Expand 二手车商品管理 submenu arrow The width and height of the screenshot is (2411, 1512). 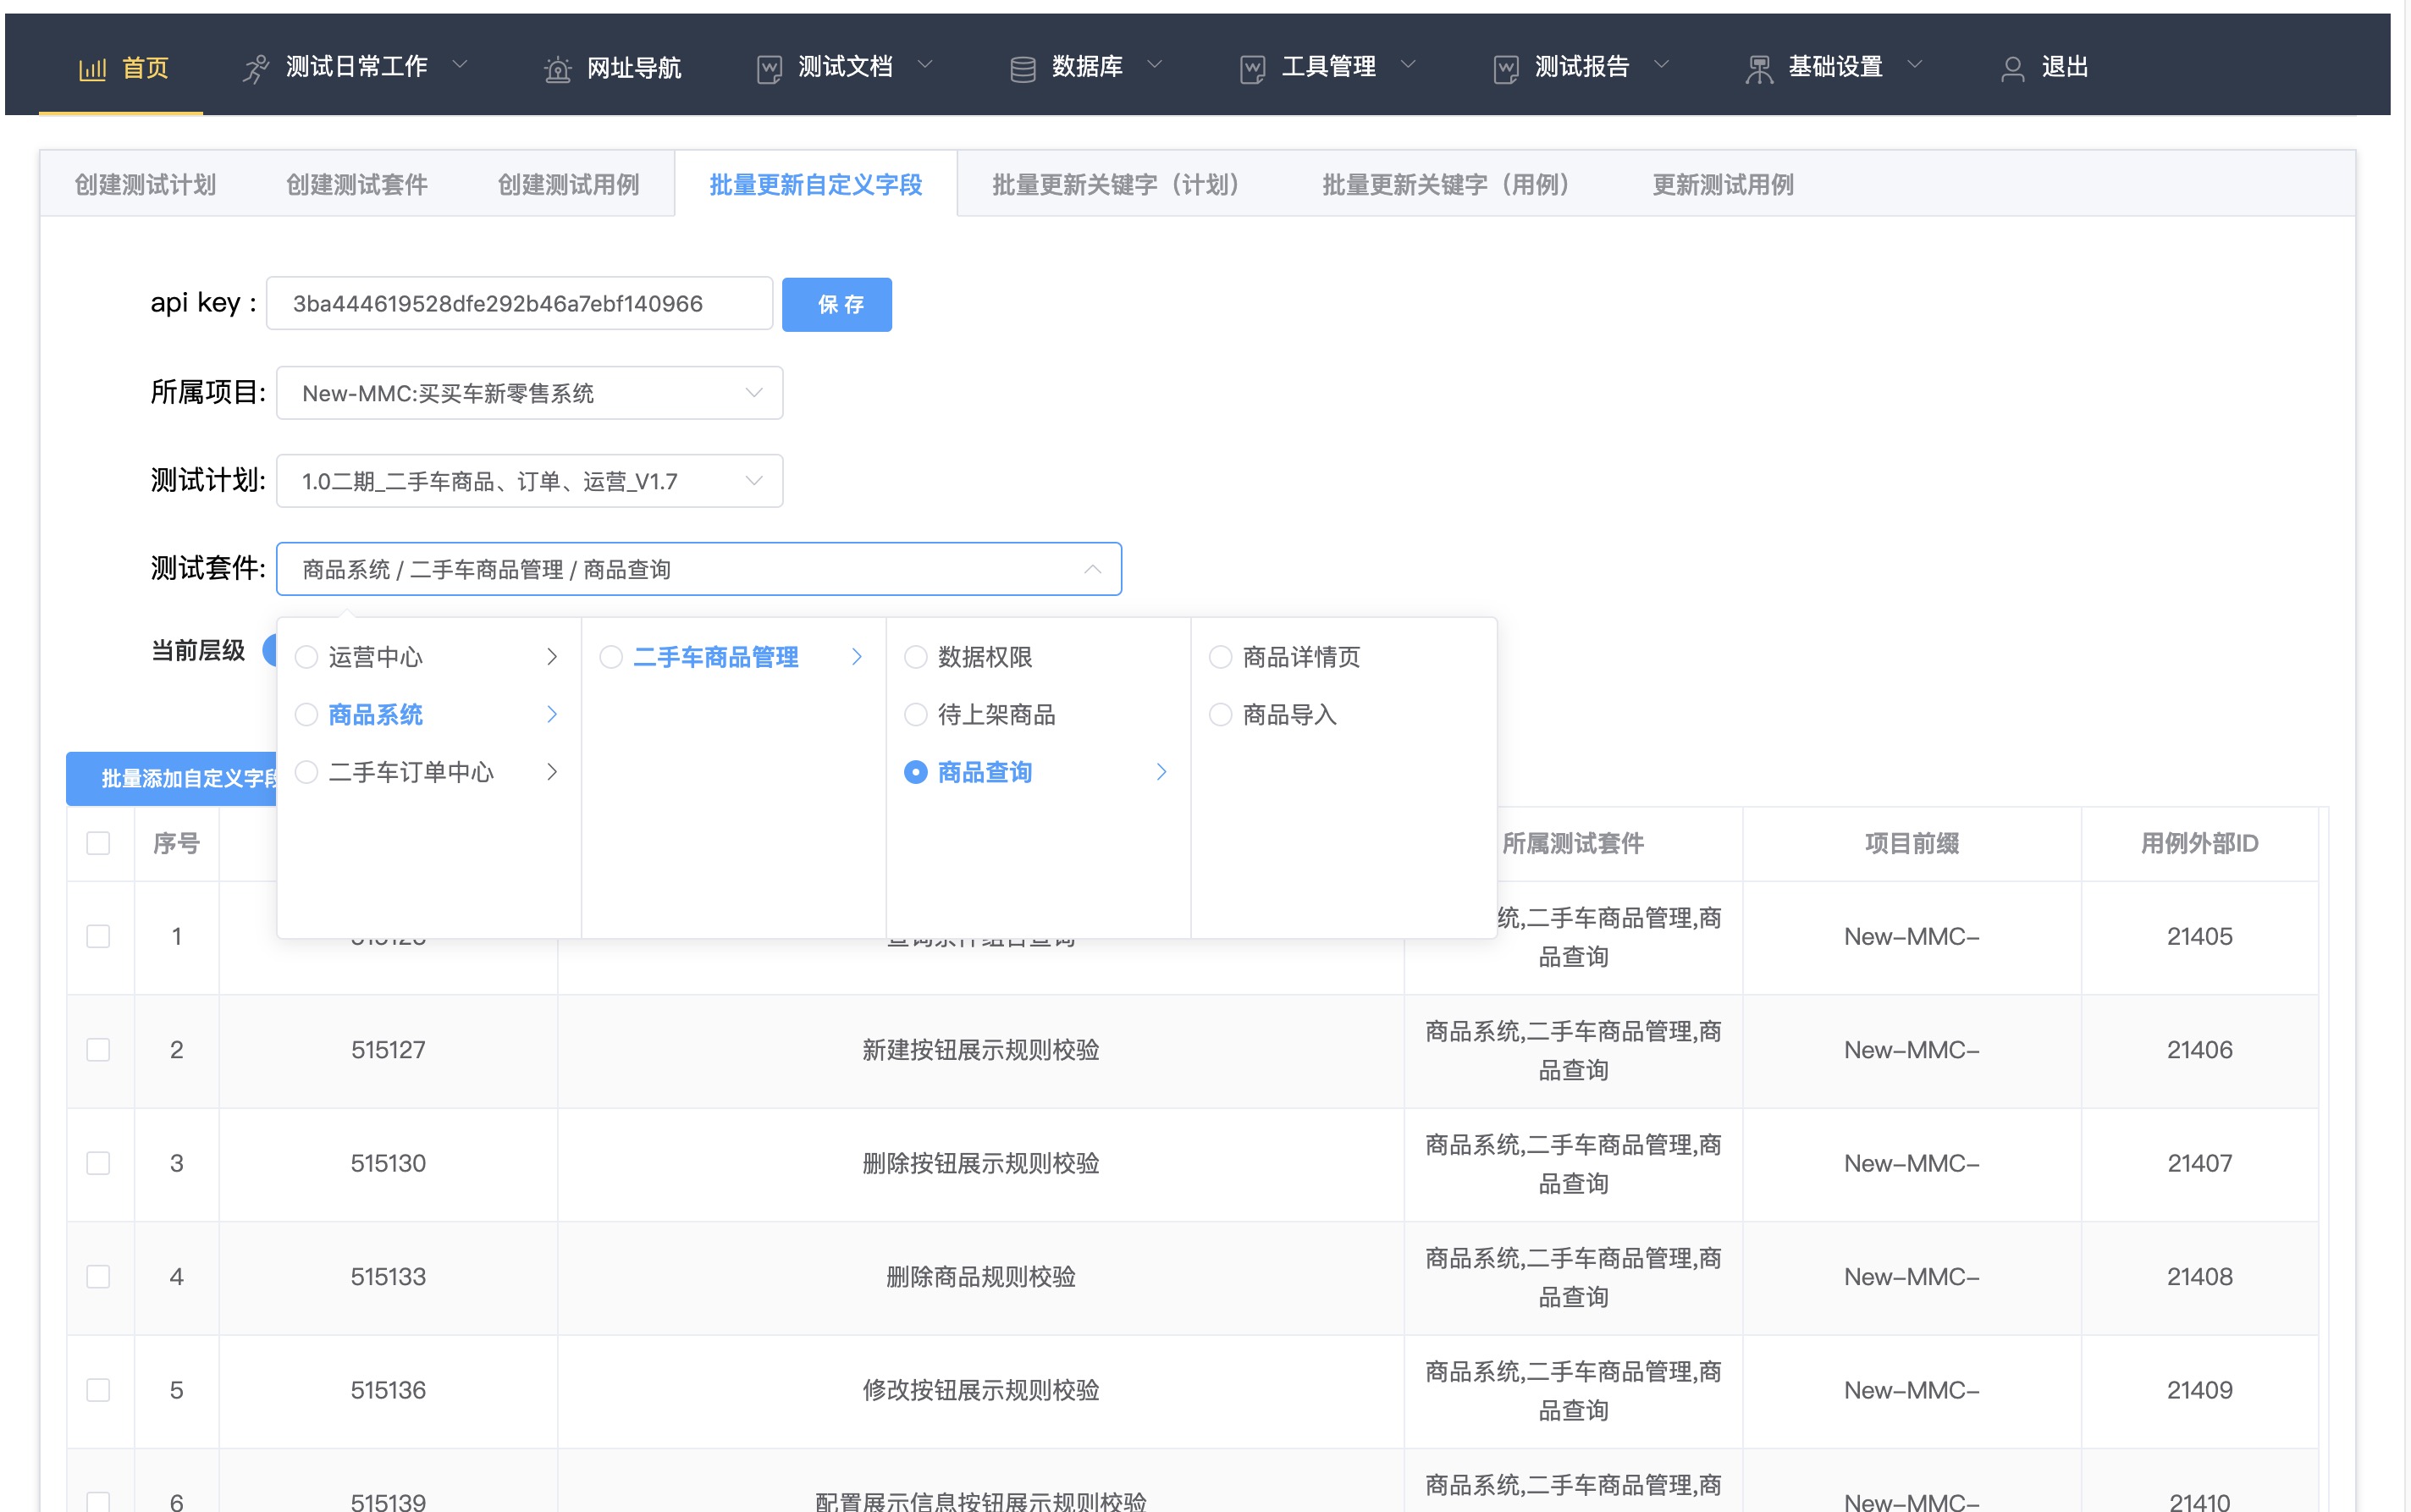point(857,657)
